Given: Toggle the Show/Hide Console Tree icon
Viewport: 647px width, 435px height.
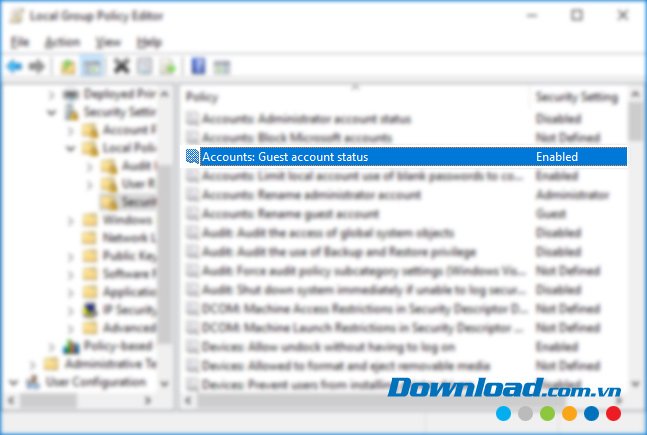Looking at the screenshot, I should tap(93, 66).
